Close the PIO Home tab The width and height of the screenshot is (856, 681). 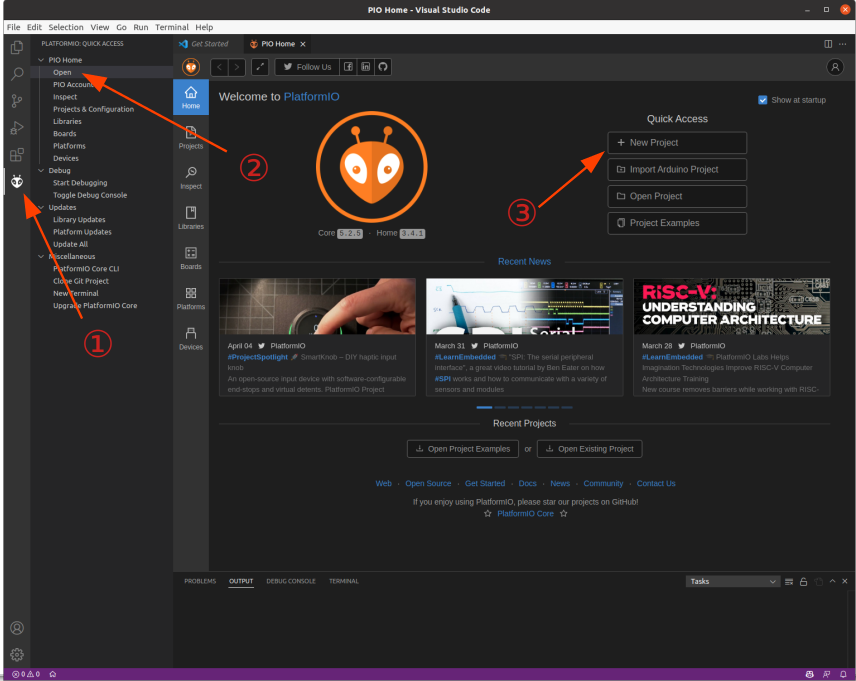tap(303, 44)
